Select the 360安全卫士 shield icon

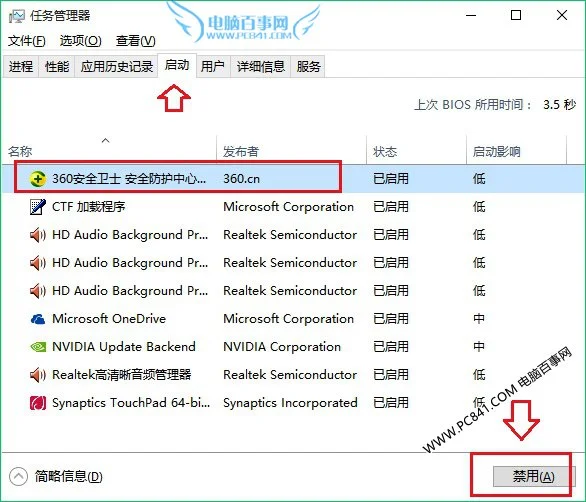38,179
